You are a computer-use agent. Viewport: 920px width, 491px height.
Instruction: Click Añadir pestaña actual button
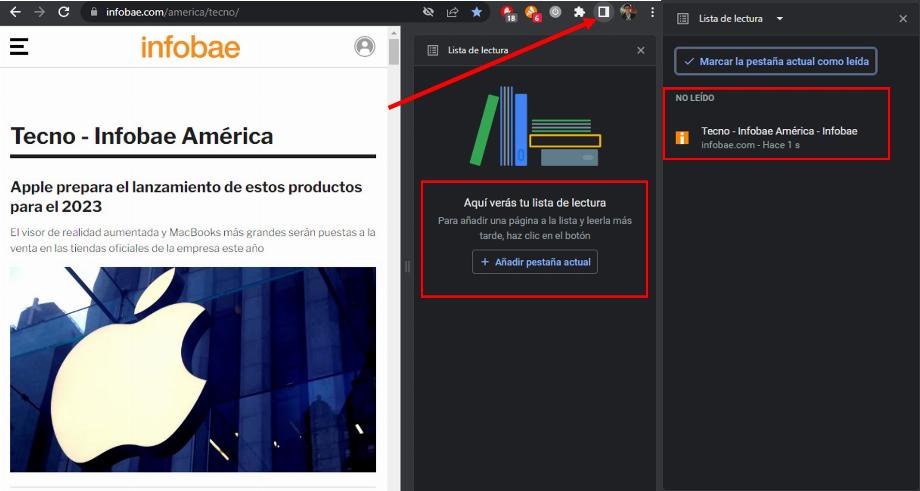tap(535, 262)
